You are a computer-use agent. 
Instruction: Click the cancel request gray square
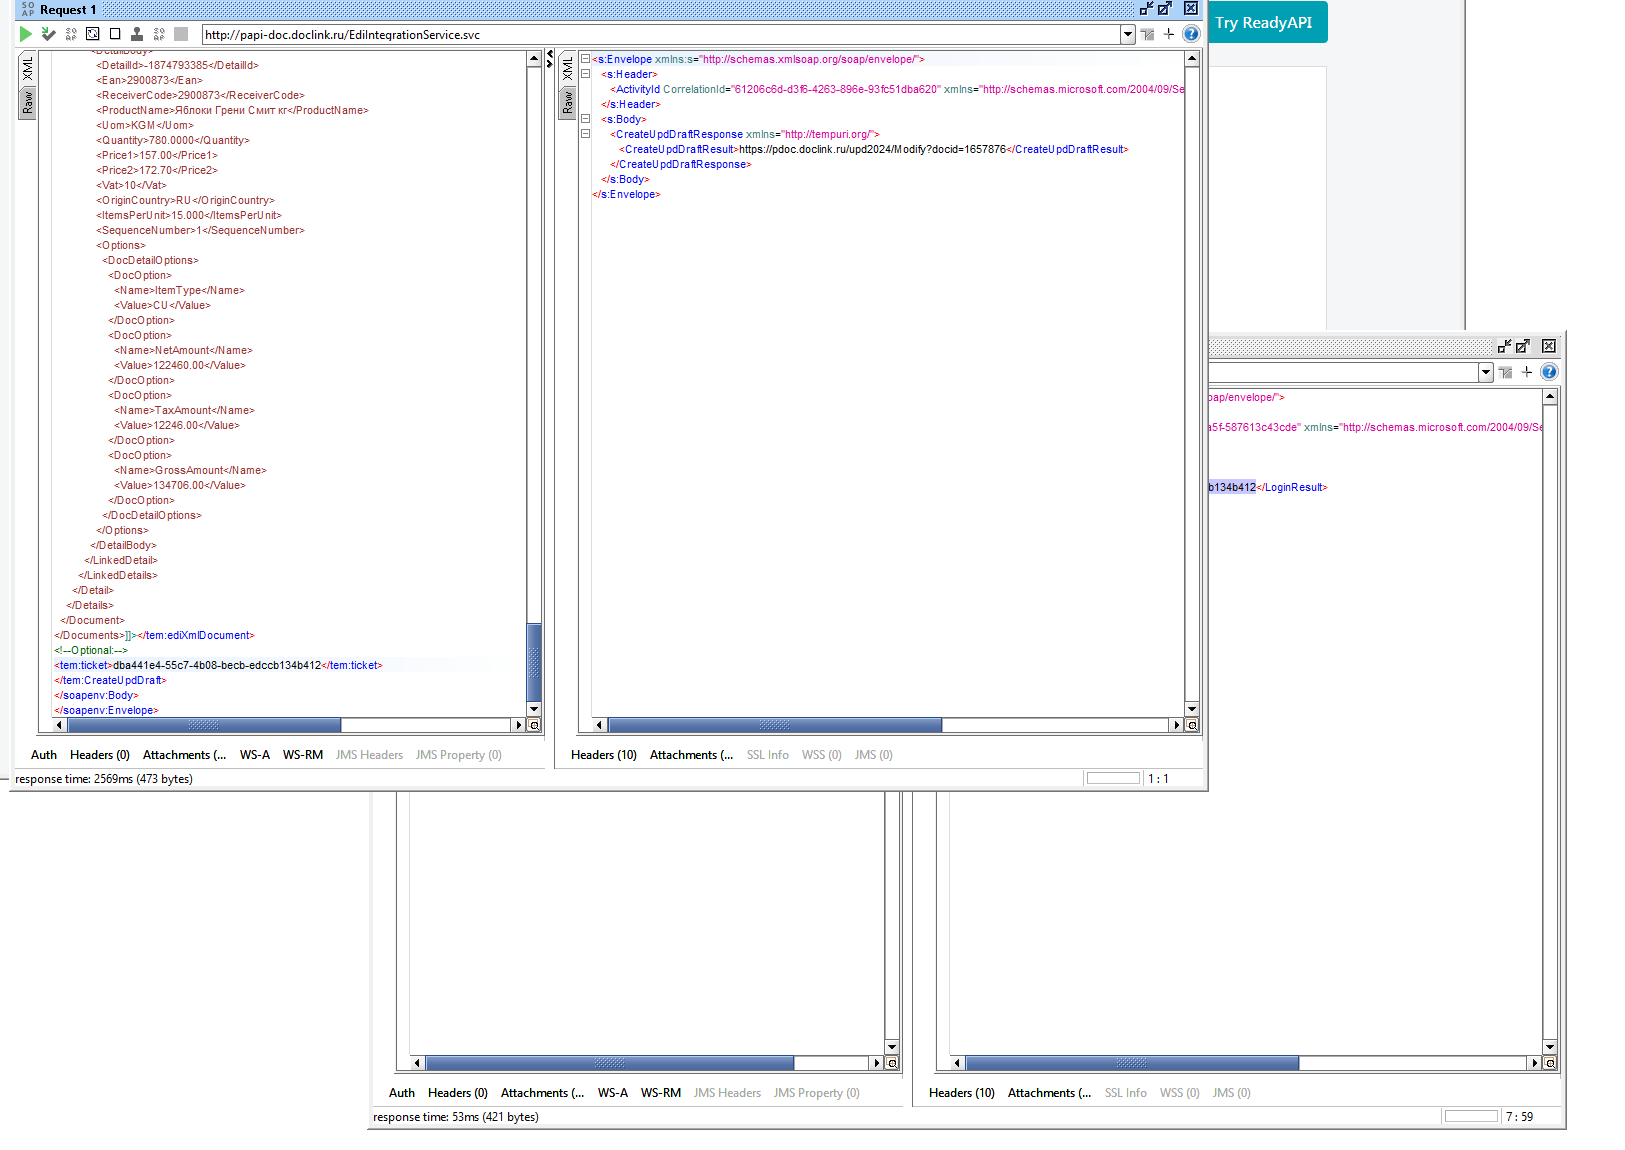point(181,34)
